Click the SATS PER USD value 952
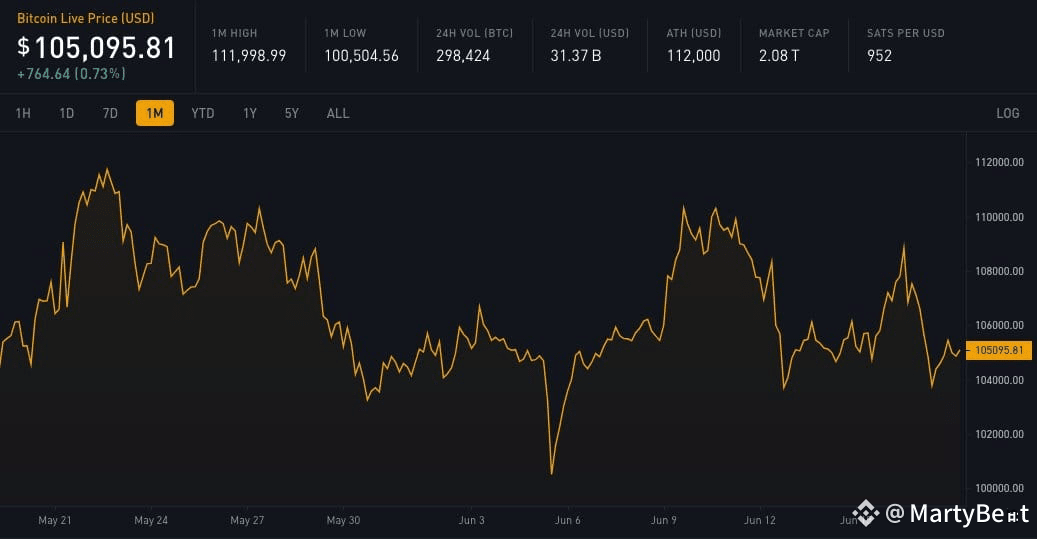1037x539 pixels. pyautogui.click(x=880, y=56)
